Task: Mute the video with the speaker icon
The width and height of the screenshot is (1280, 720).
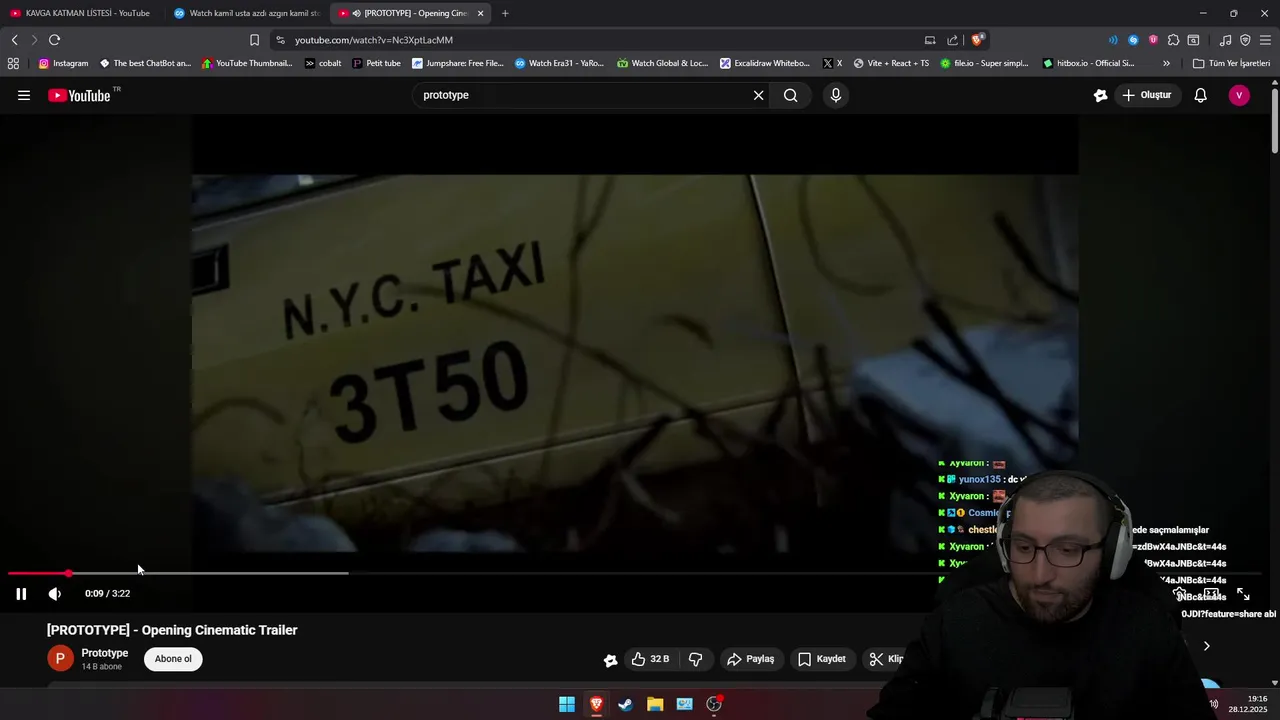Action: [x=55, y=594]
